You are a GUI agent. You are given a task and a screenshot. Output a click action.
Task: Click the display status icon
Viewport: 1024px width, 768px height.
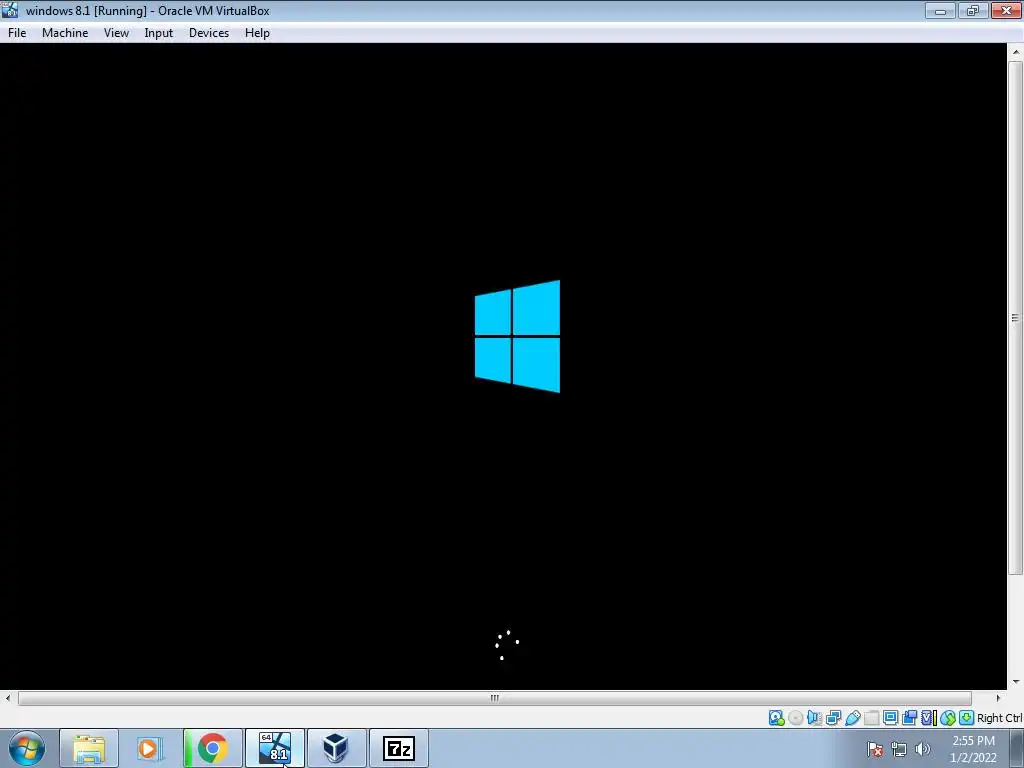(890, 718)
